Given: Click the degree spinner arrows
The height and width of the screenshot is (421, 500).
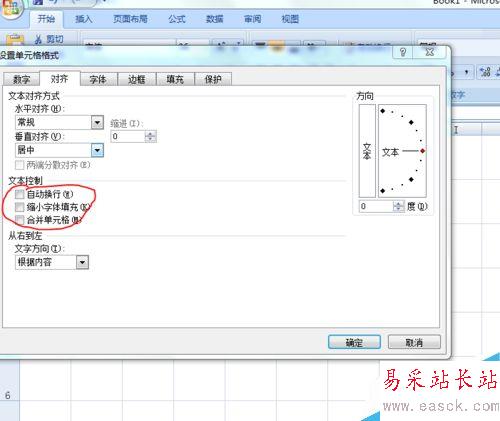Looking at the screenshot, I should tap(398, 206).
